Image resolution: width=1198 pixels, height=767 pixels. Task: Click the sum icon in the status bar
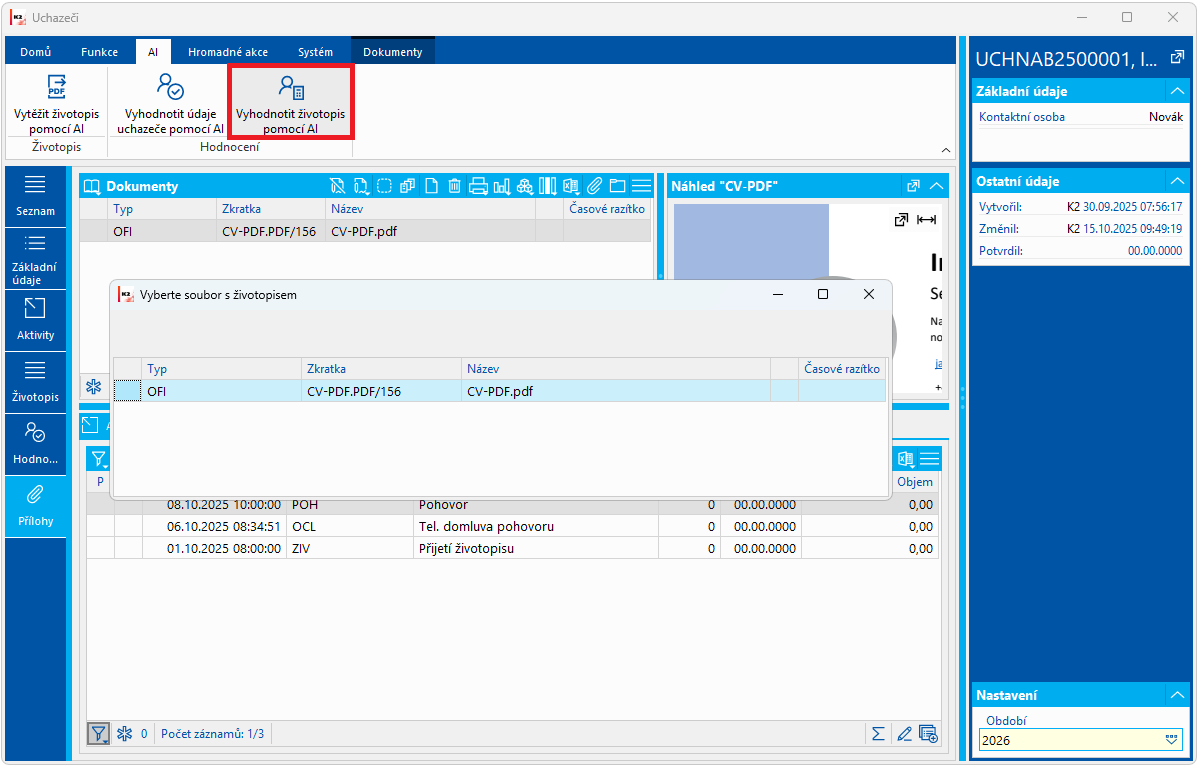(879, 734)
